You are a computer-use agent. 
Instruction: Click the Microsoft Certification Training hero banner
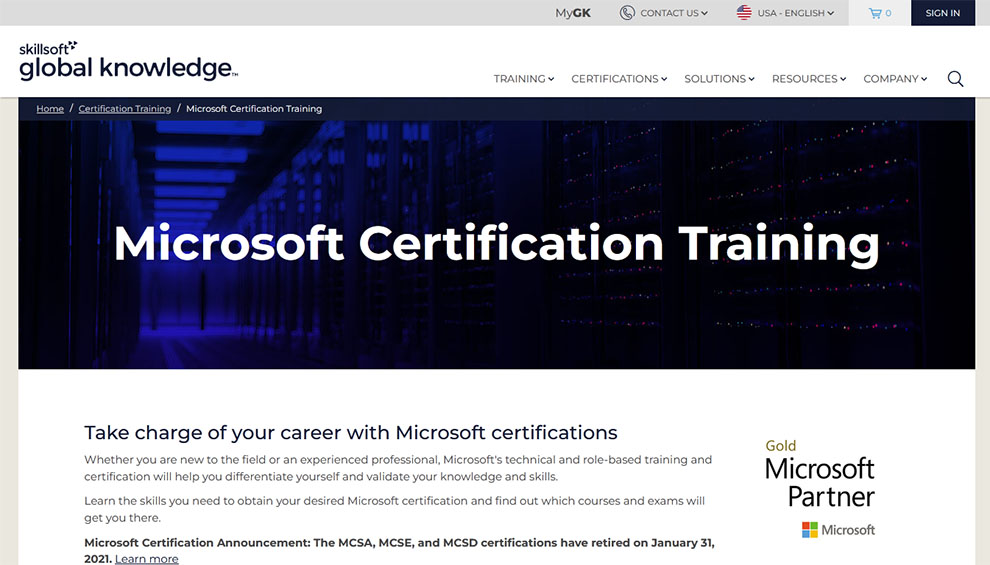(496, 245)
